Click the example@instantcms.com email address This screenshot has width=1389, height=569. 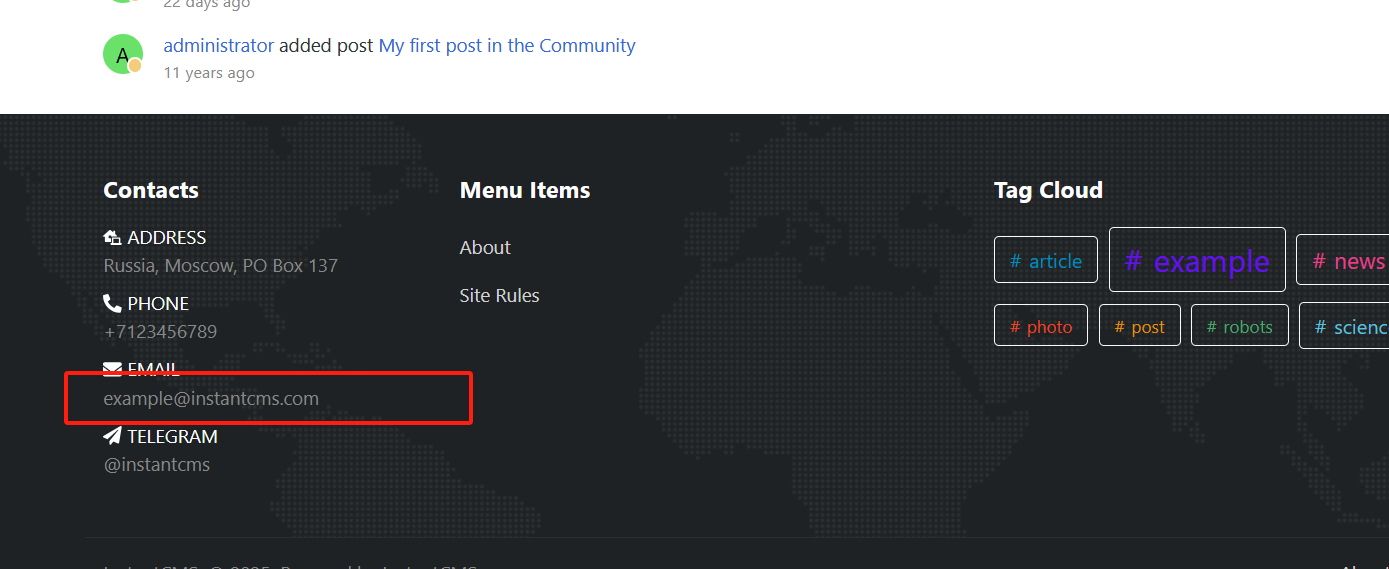(211, 398)
